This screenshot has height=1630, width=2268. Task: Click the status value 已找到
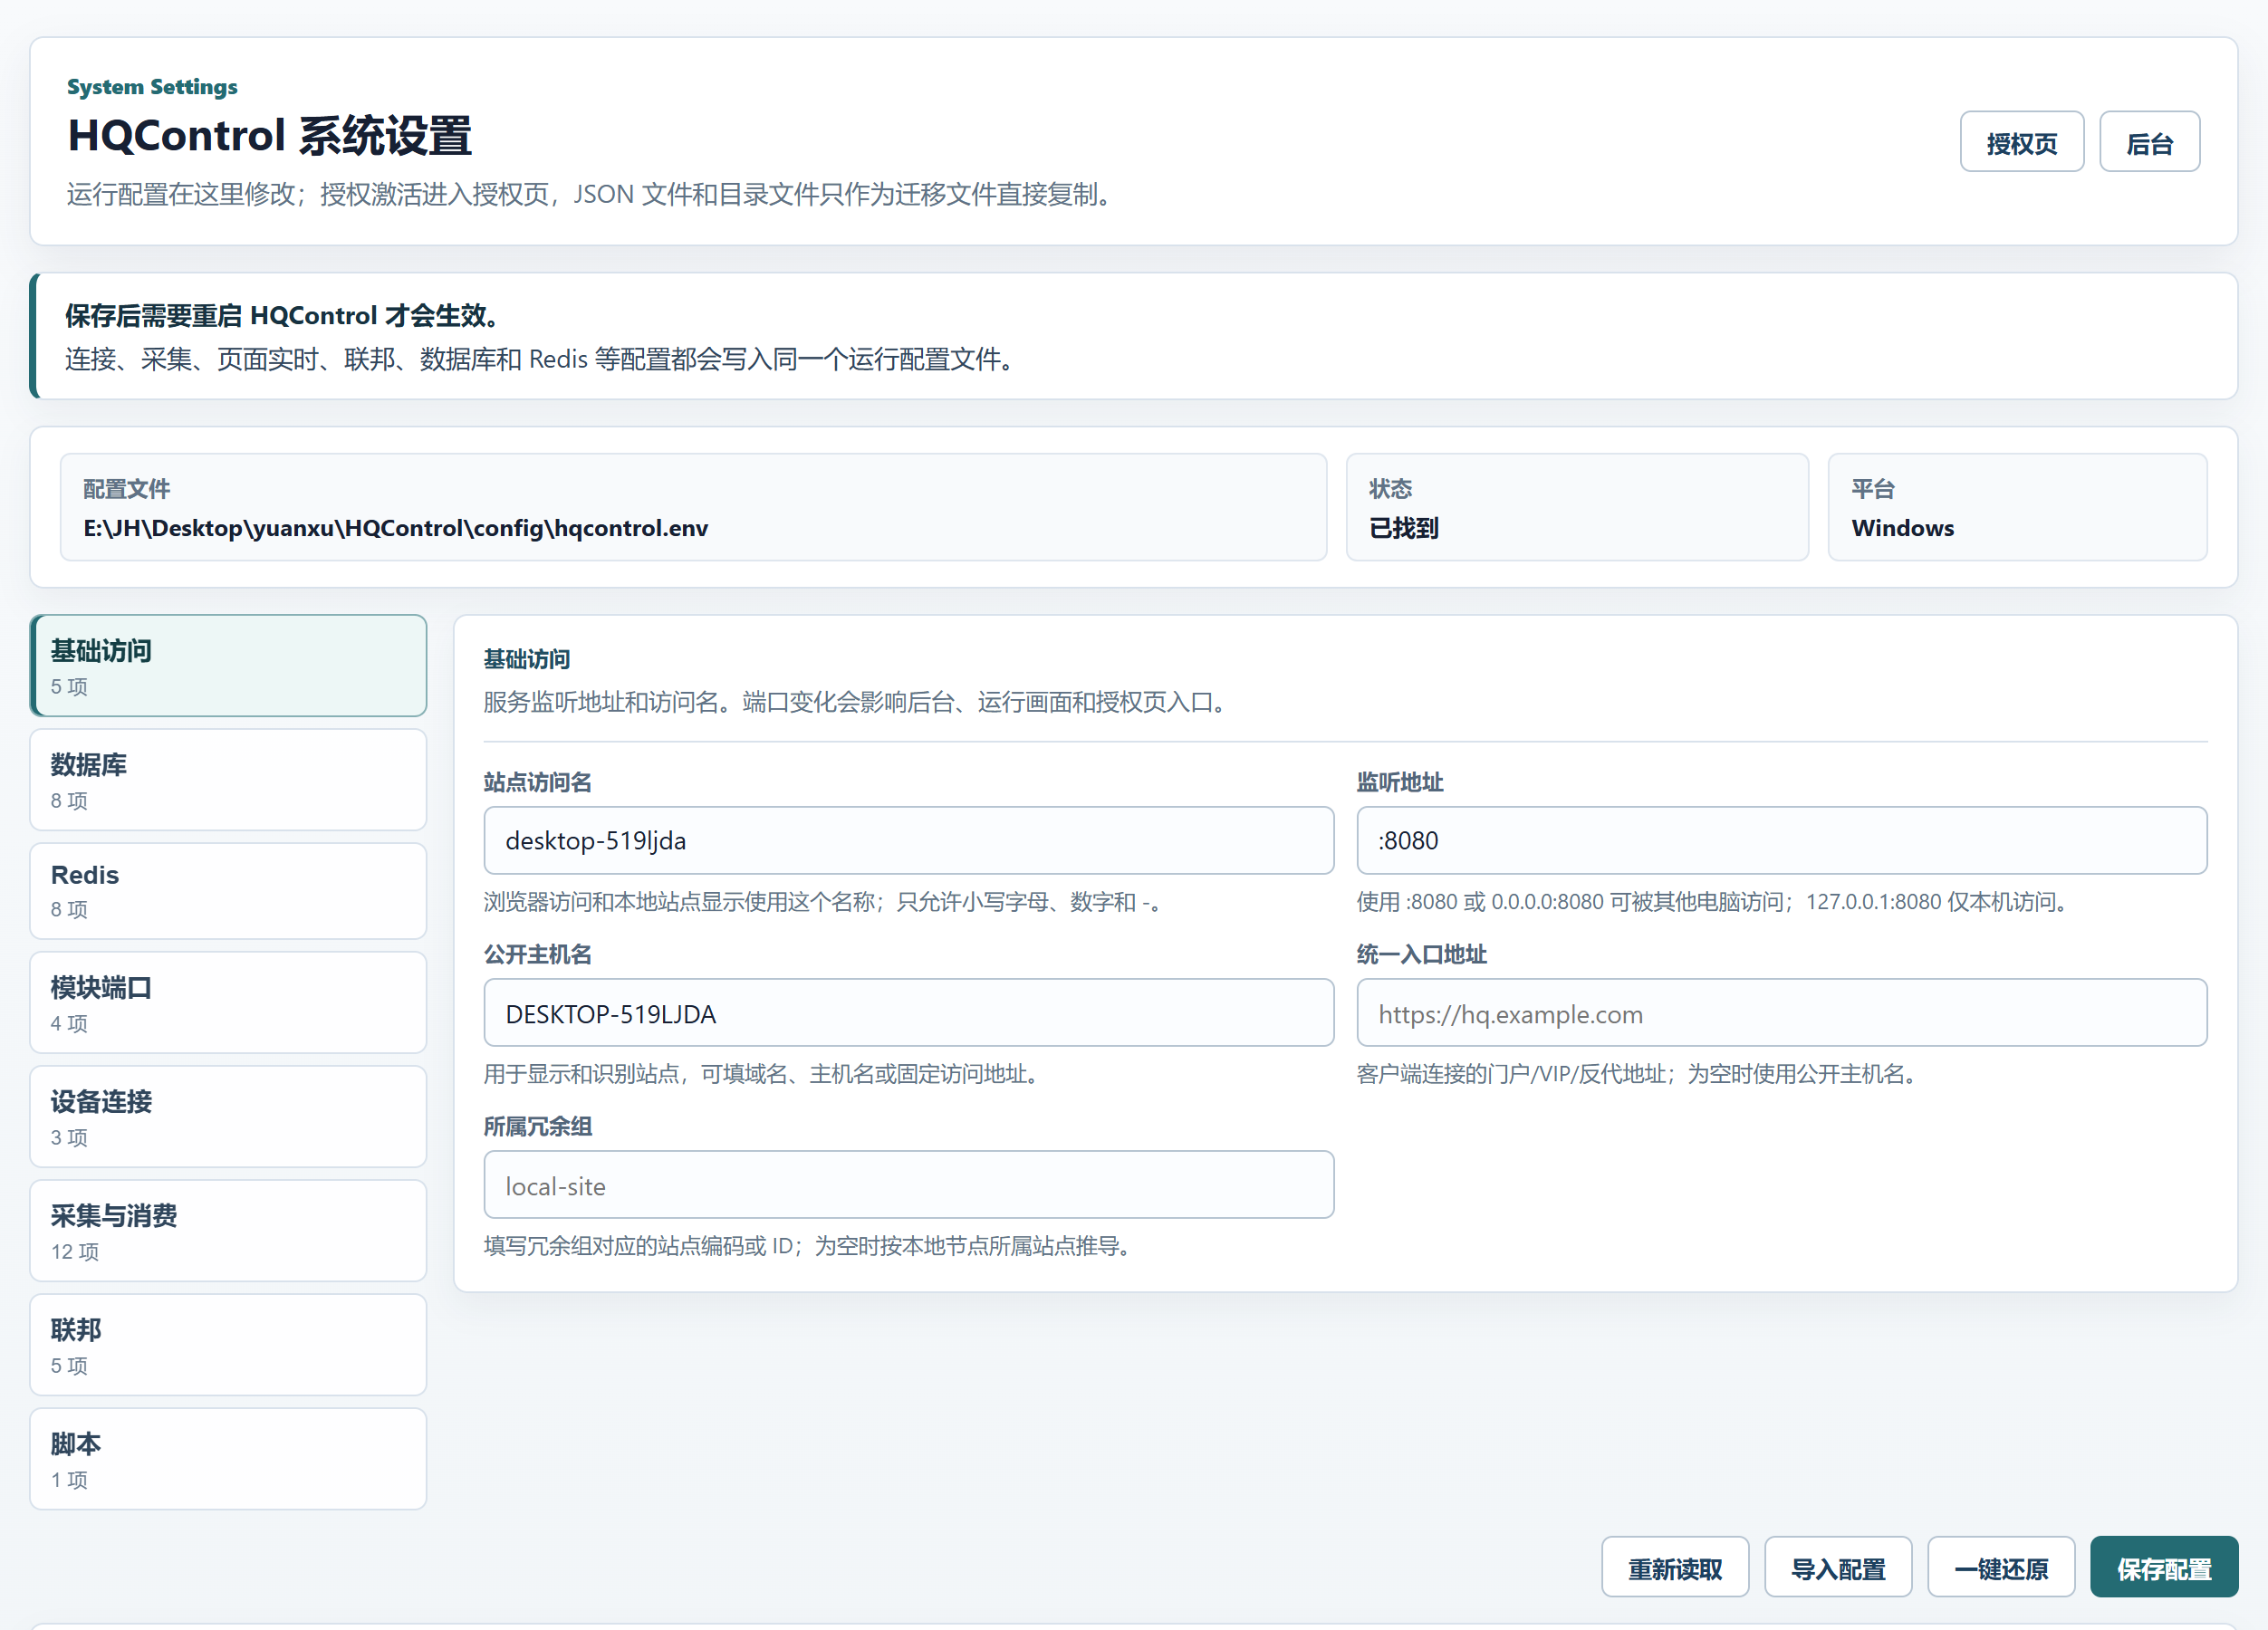[1404, 528]
